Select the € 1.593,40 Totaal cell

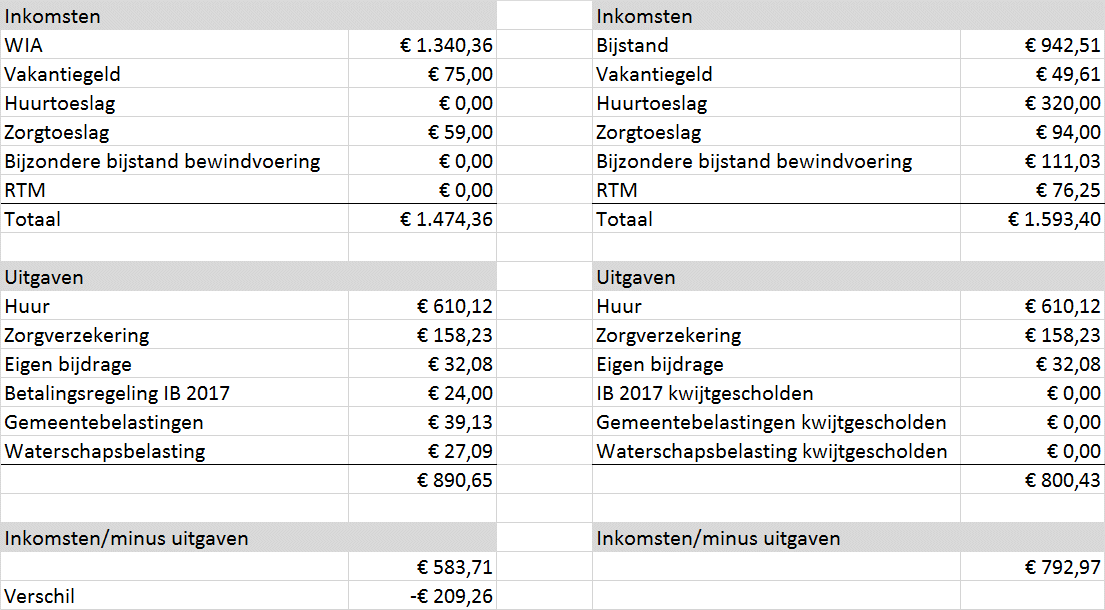(x=1054, y=219)
